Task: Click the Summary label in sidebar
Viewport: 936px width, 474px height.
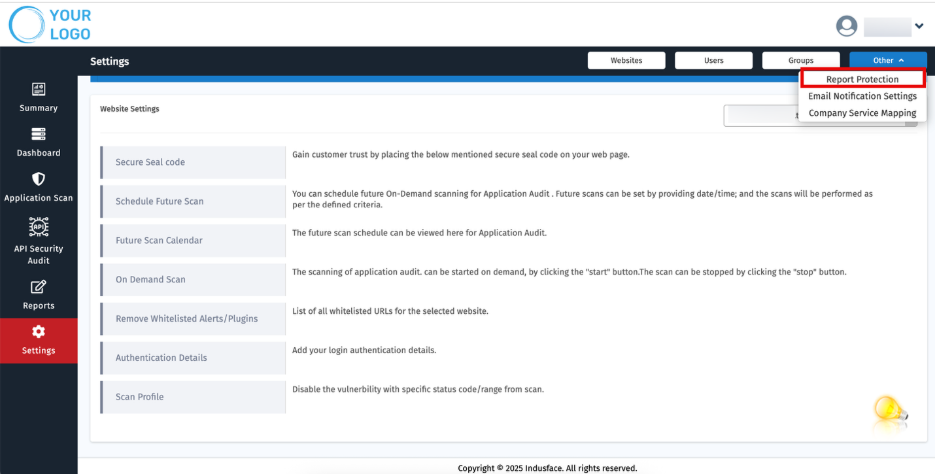Action: click(38, 108)
